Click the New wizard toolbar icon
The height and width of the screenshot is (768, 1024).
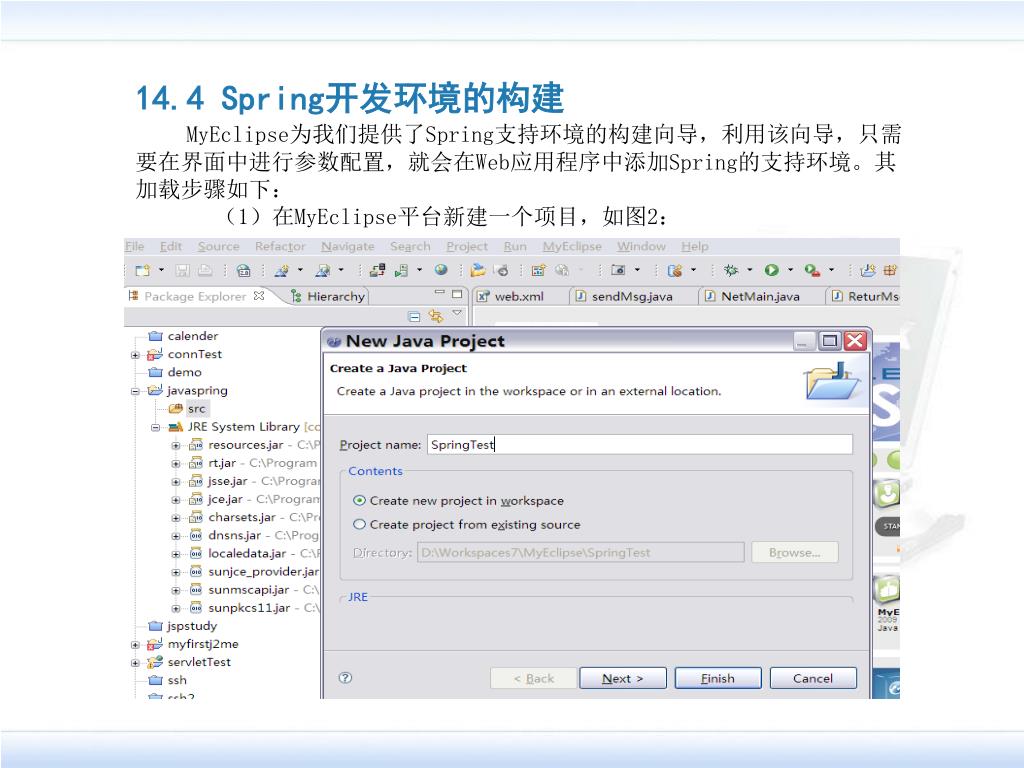[x=142, y=270]
